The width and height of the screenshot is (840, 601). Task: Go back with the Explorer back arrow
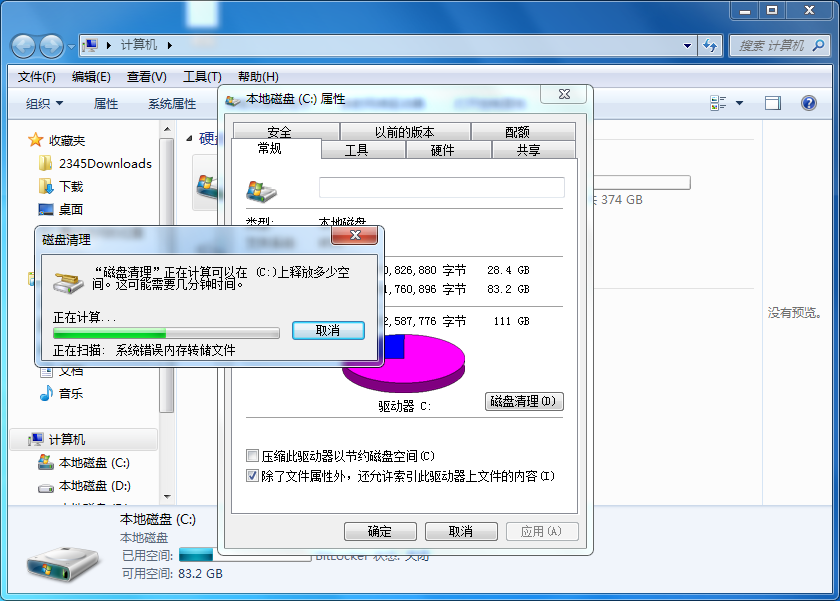24,46
